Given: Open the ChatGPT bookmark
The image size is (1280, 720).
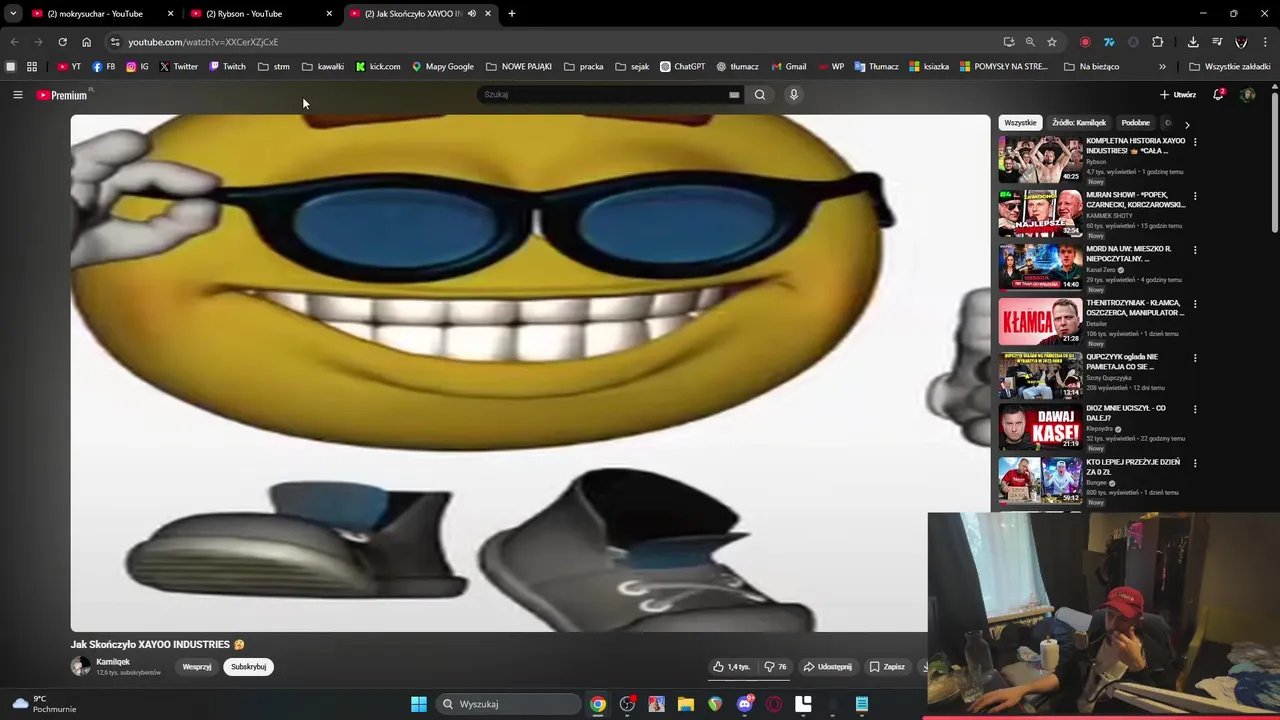Looking at the screenshot, I should [682, 67].
